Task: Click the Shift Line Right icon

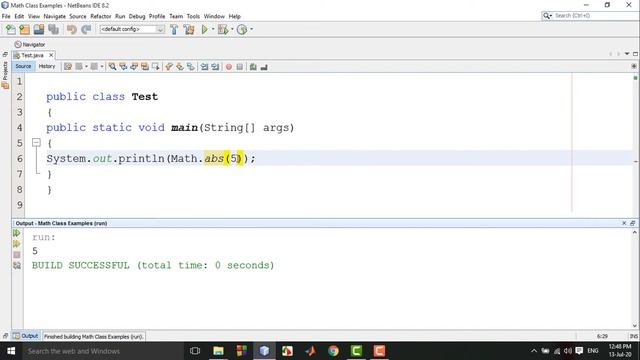Action: click(x=215, y=67)
